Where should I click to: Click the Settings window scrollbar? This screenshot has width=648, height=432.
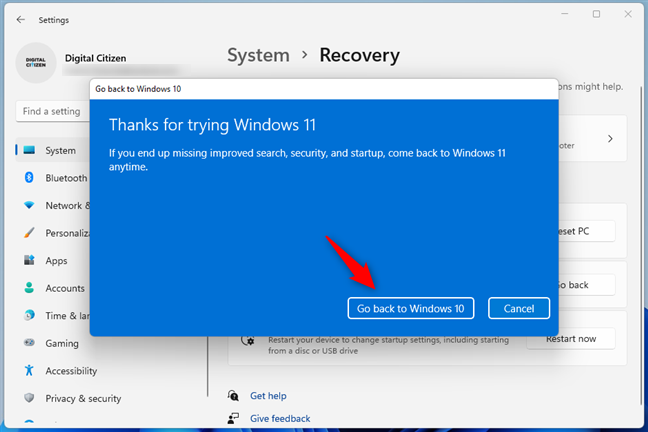pyautogui.click(x=641, y=246)
